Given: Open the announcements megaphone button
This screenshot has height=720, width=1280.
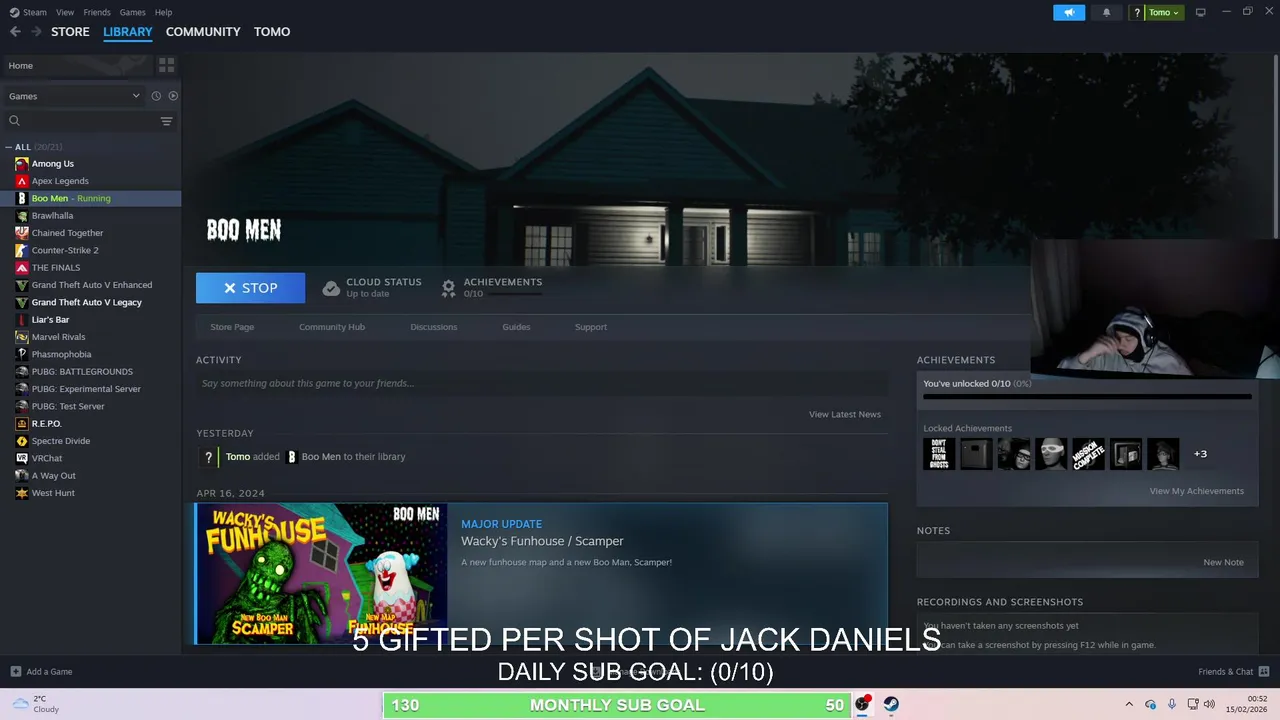Looking at the screenshot, I should pyautogui.click(x=1069, y=12).
